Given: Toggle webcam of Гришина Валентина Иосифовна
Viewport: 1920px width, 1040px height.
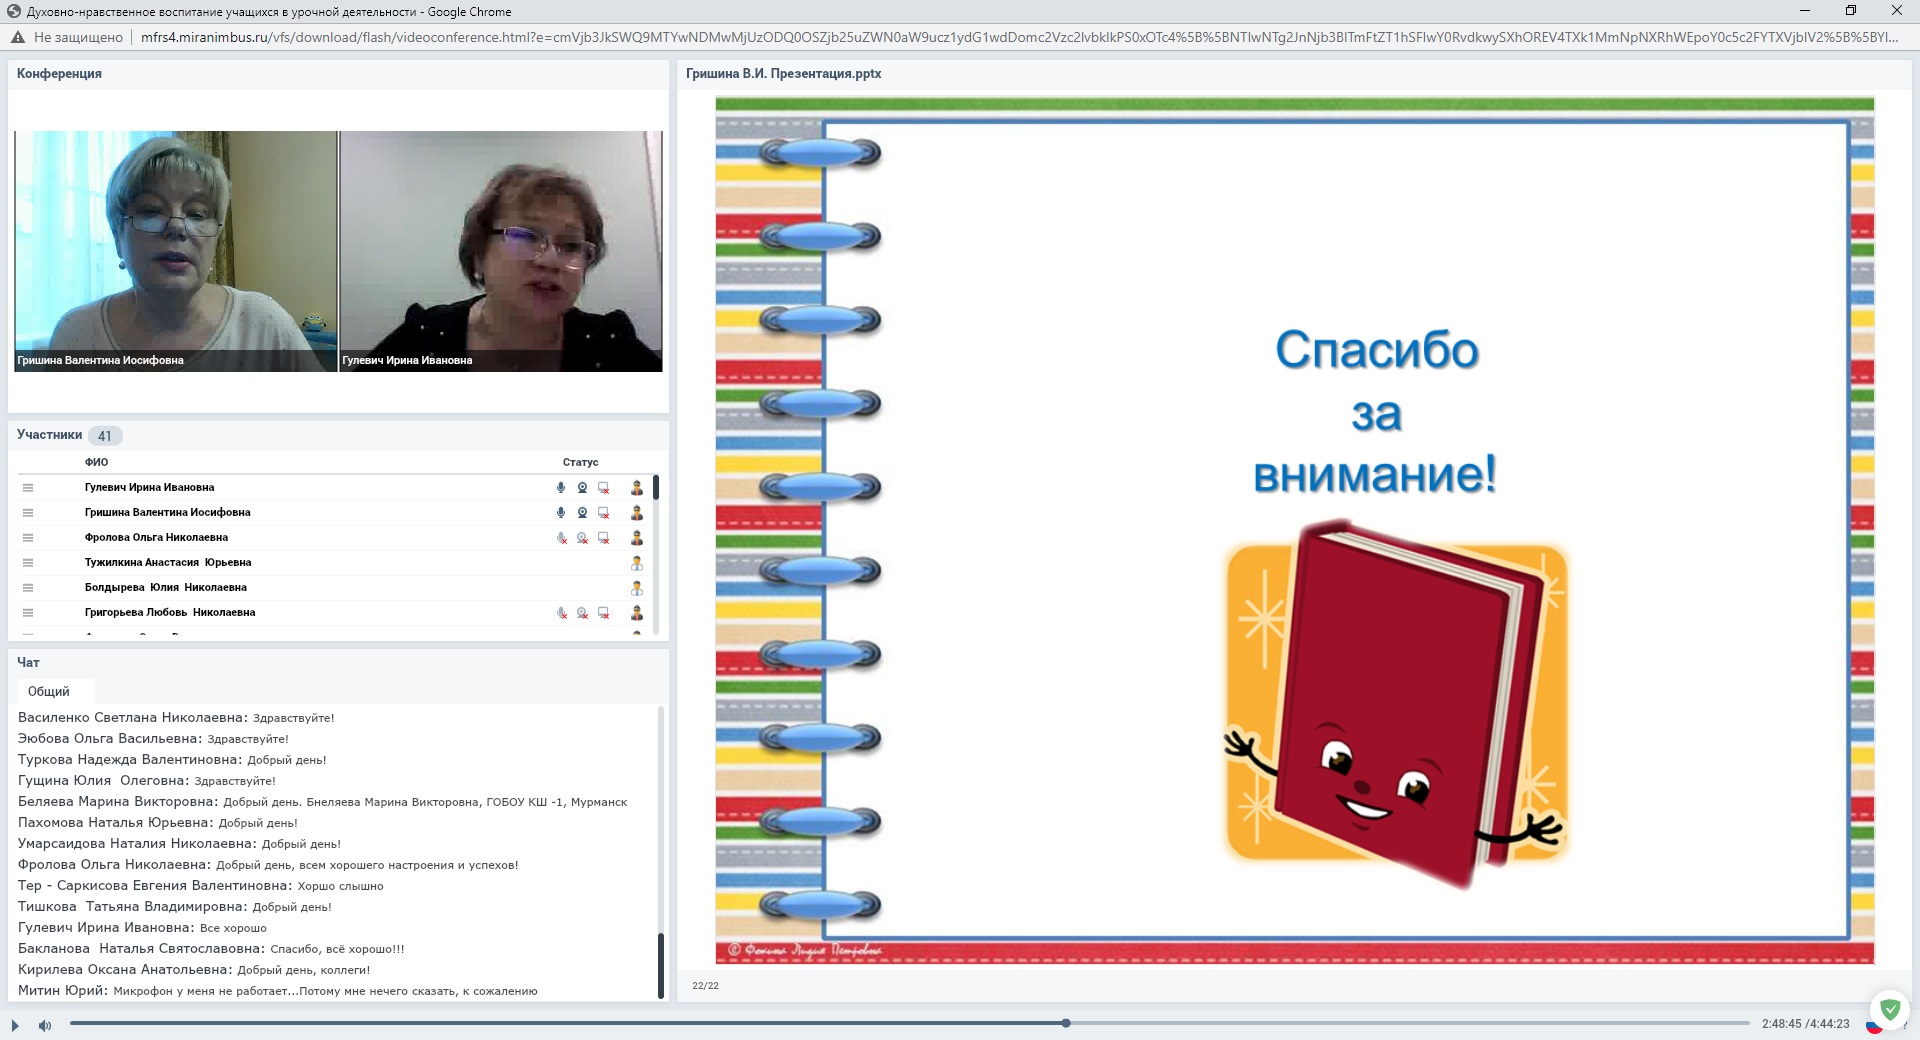Looking at the screenshot, I should [582, 513].
